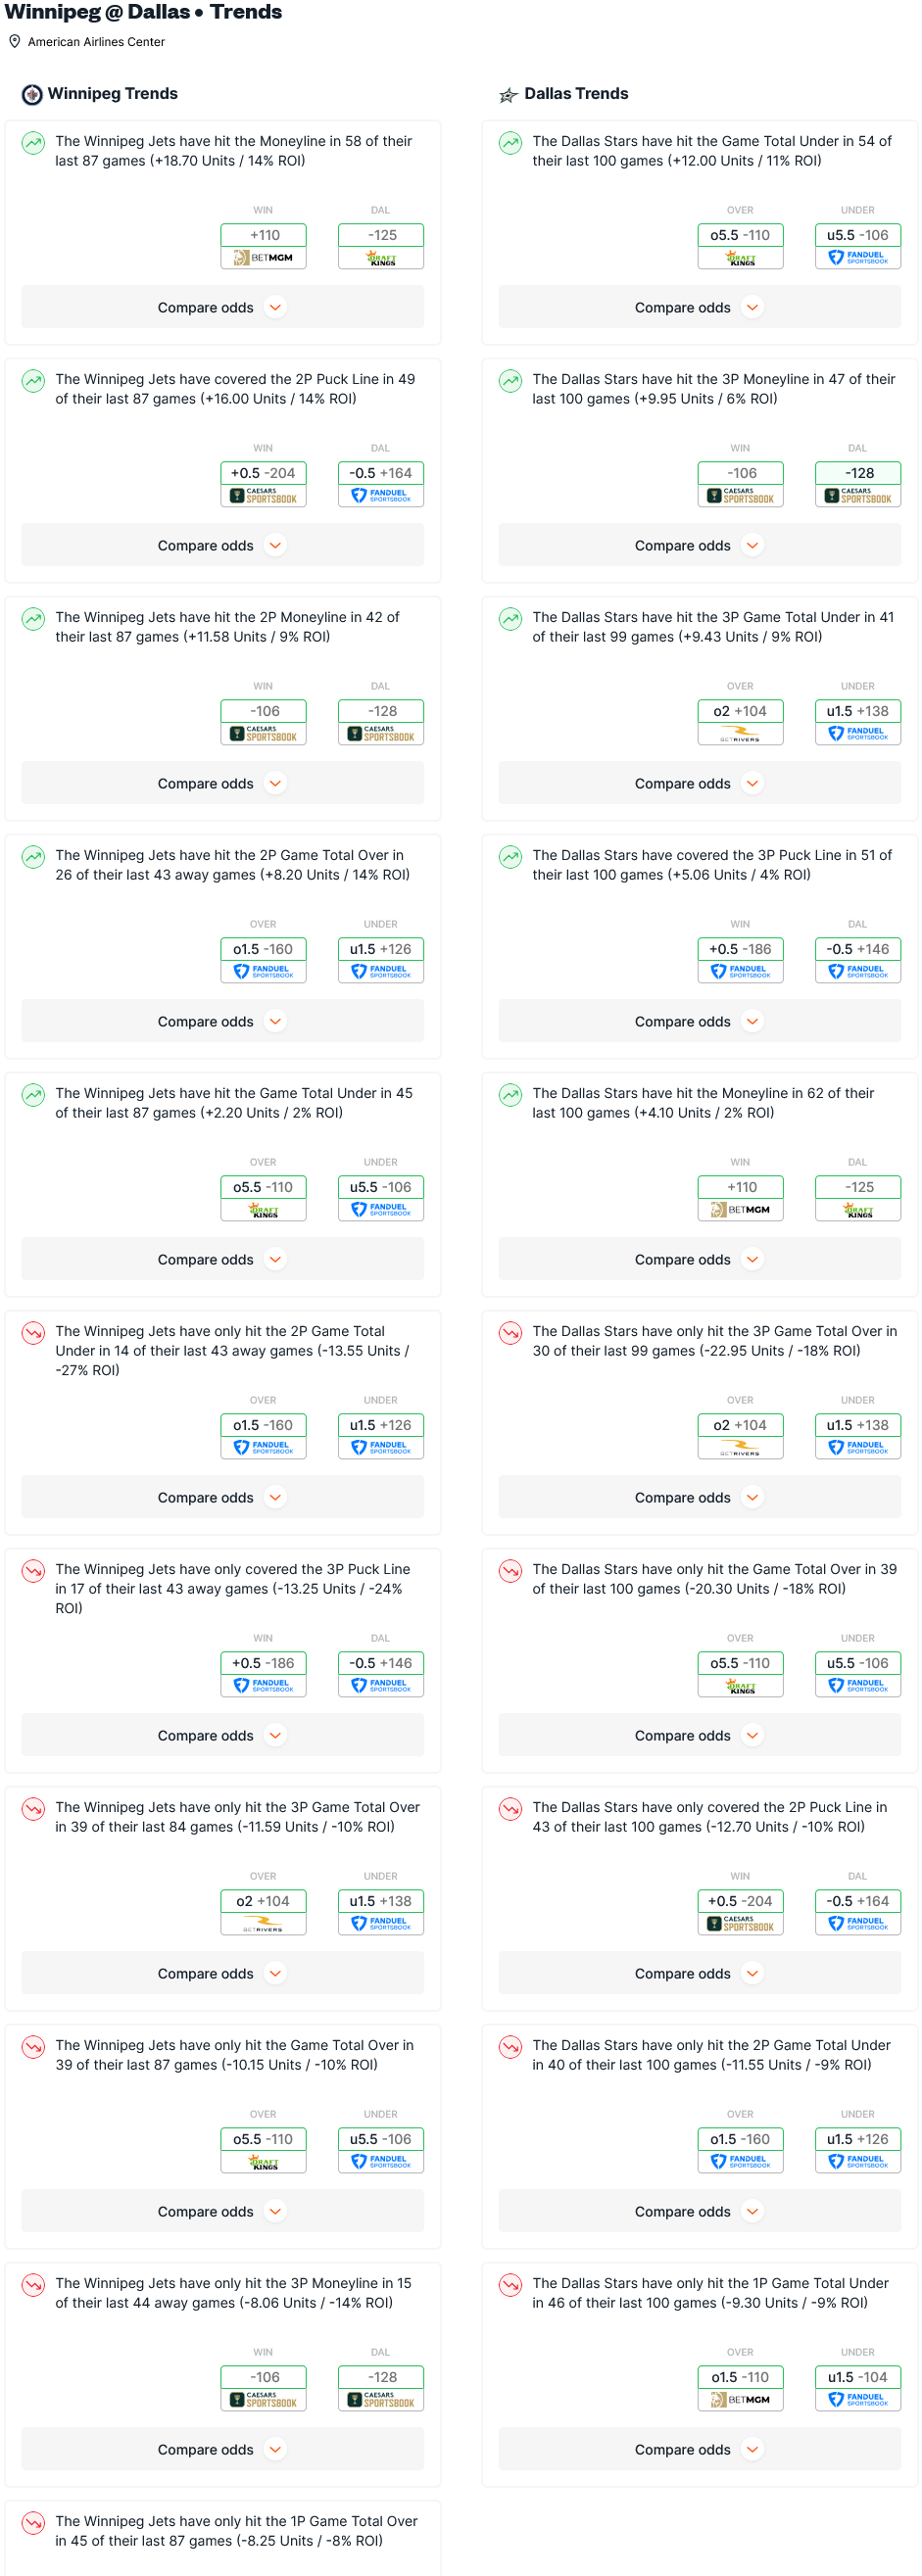Click red trend icon beside Stars 1P Game Total Under
The height and width of the screenshot is (2576, 922).
pos(510,2285)
